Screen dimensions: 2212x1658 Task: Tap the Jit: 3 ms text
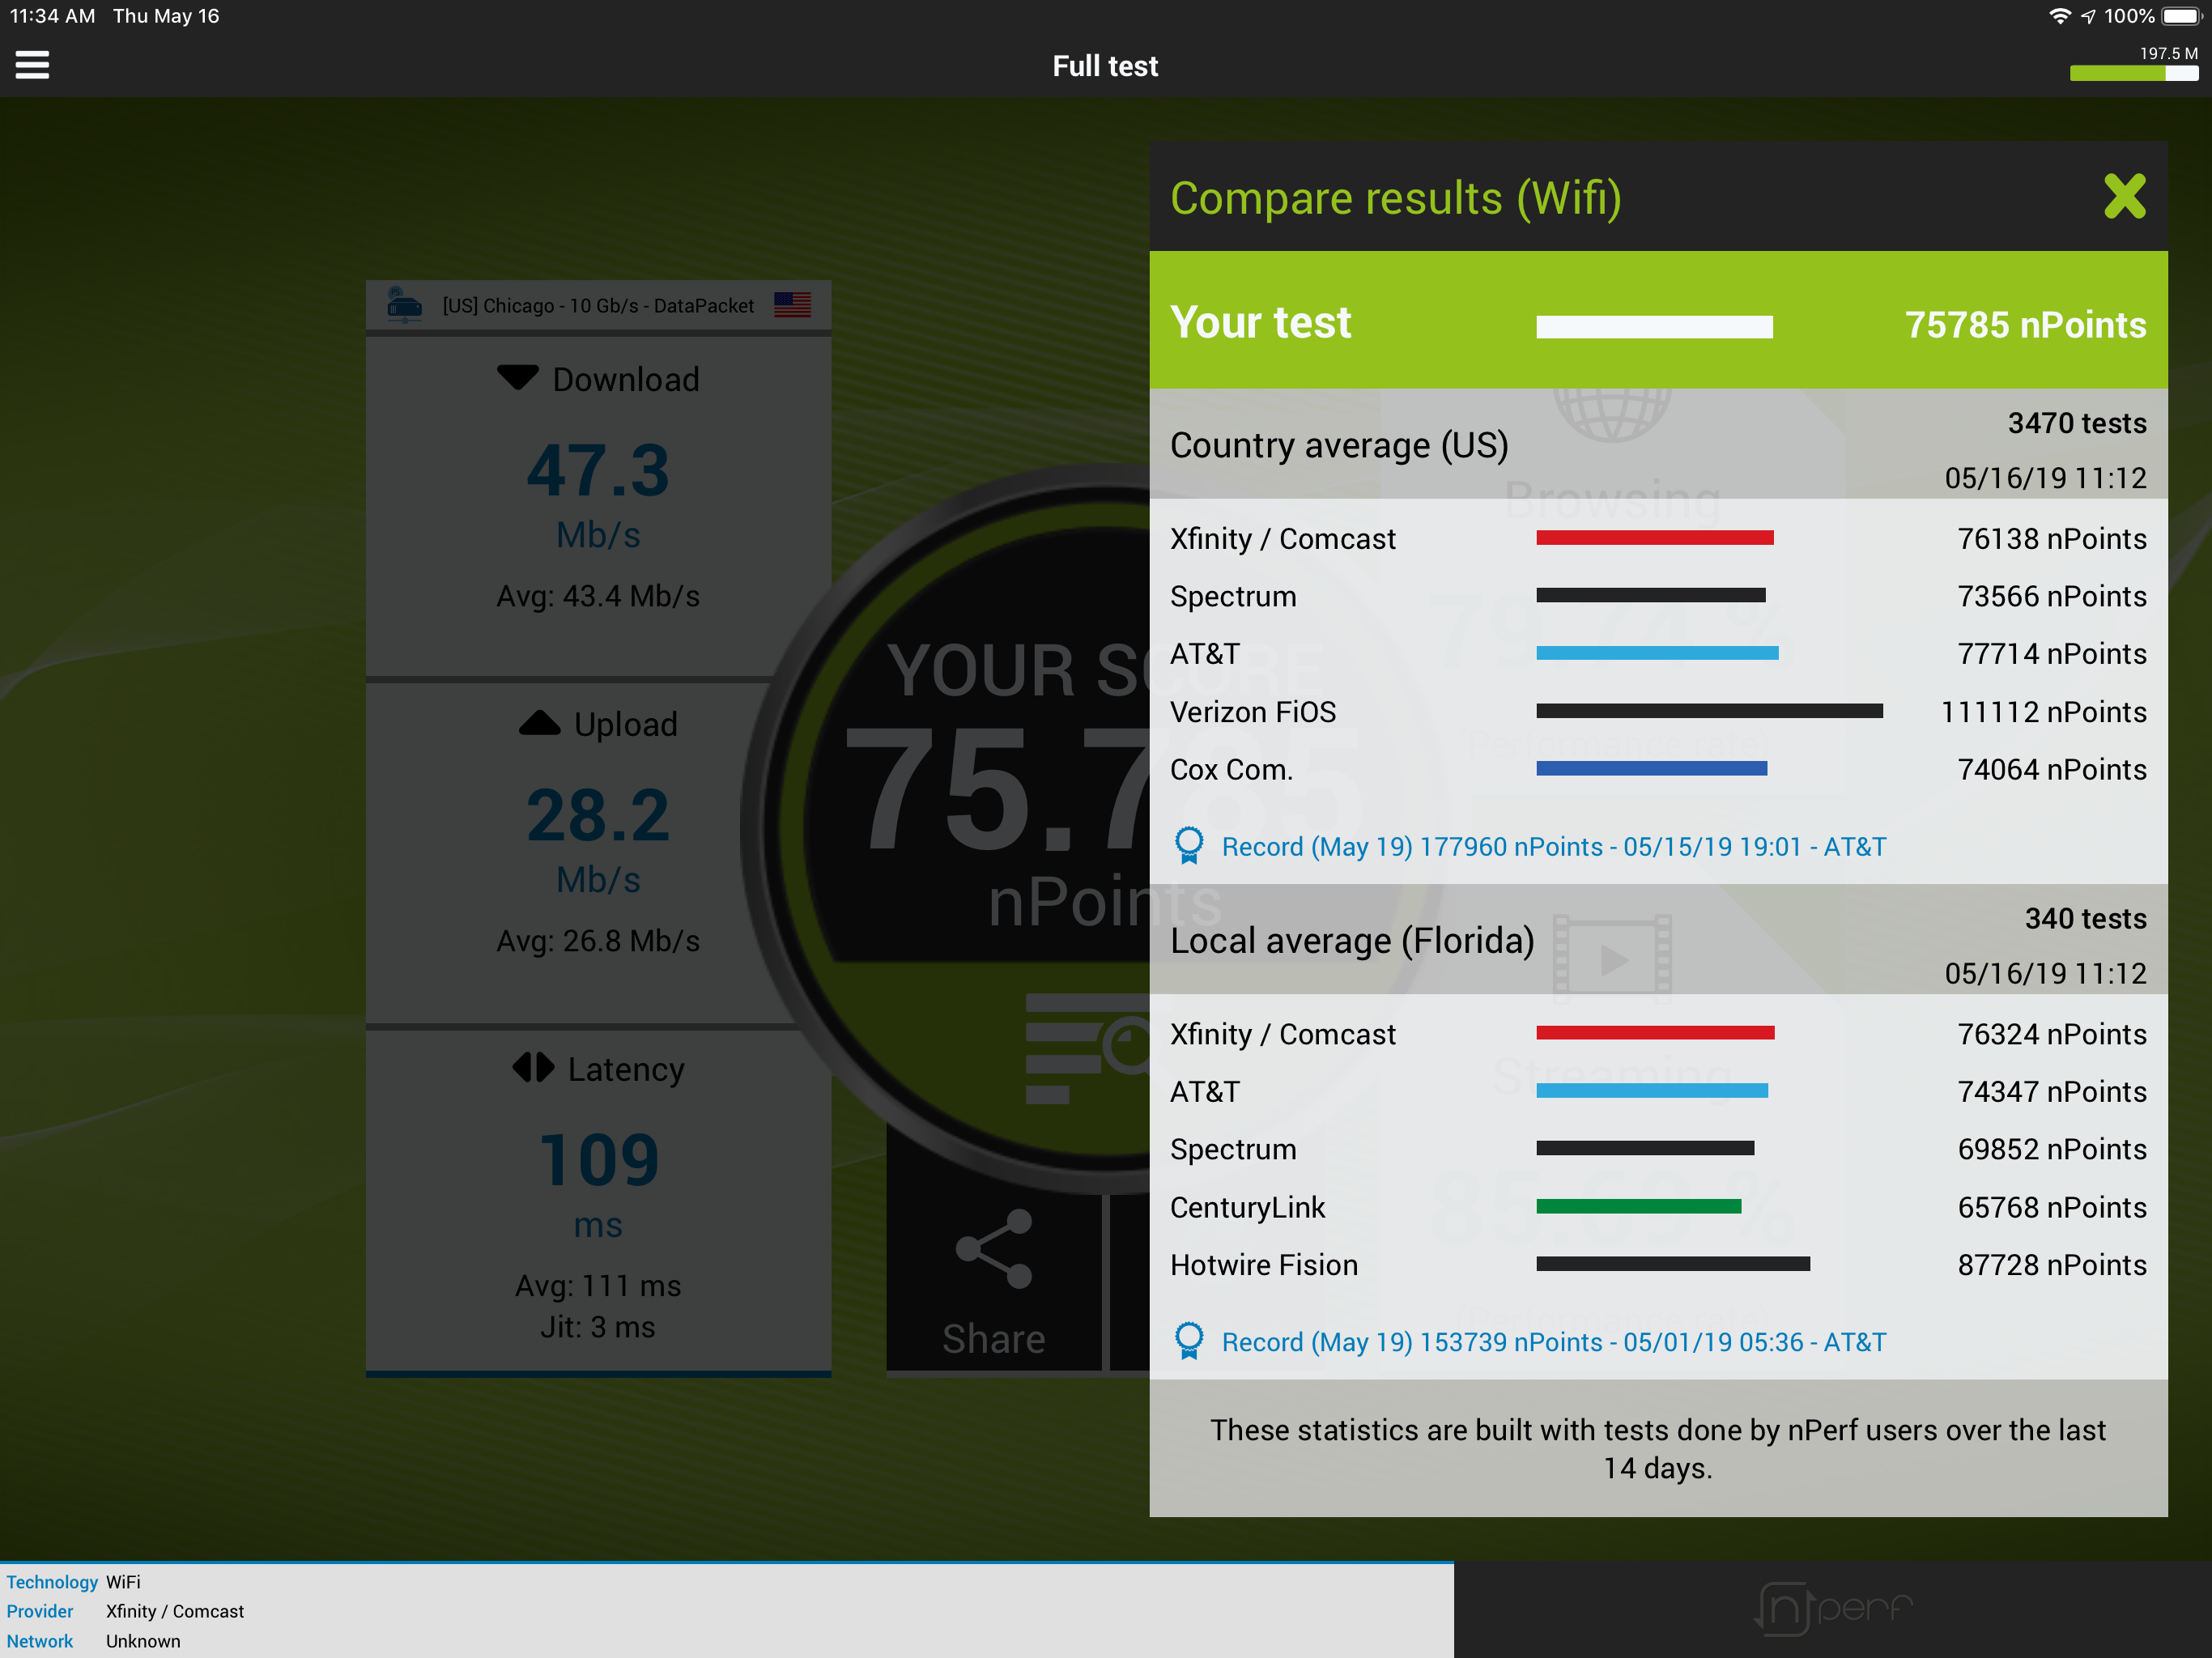tap(598, 1327)
